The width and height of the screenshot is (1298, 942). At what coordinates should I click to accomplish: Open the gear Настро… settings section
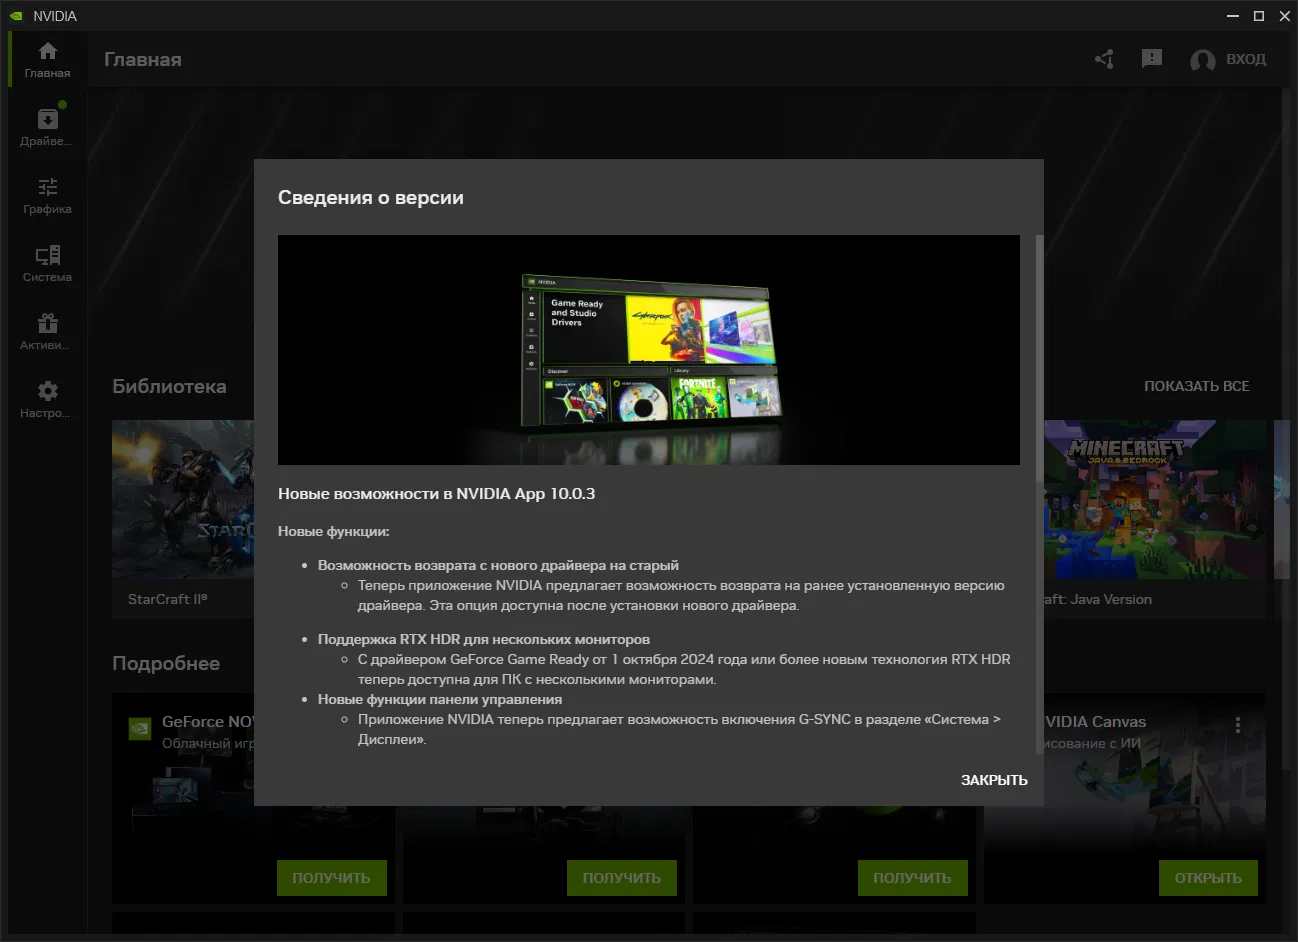(x=47, y=399)
